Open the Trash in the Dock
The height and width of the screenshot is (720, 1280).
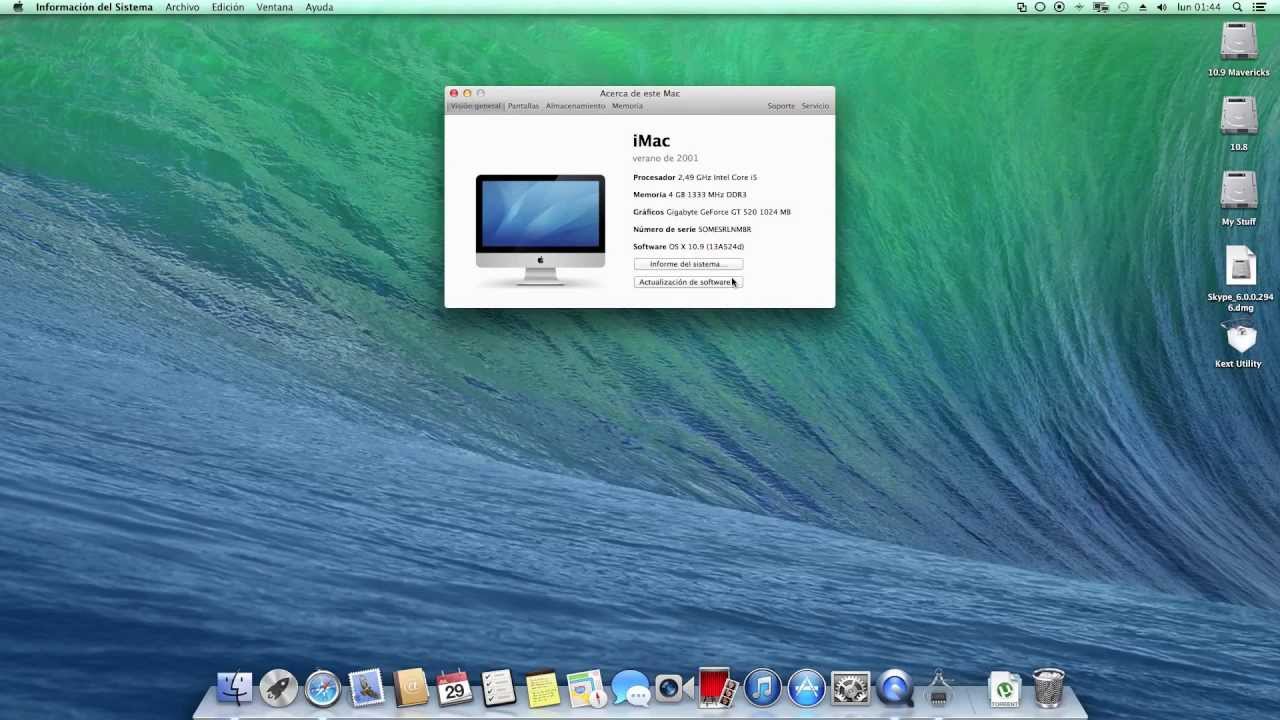(x=1048, y=688)
